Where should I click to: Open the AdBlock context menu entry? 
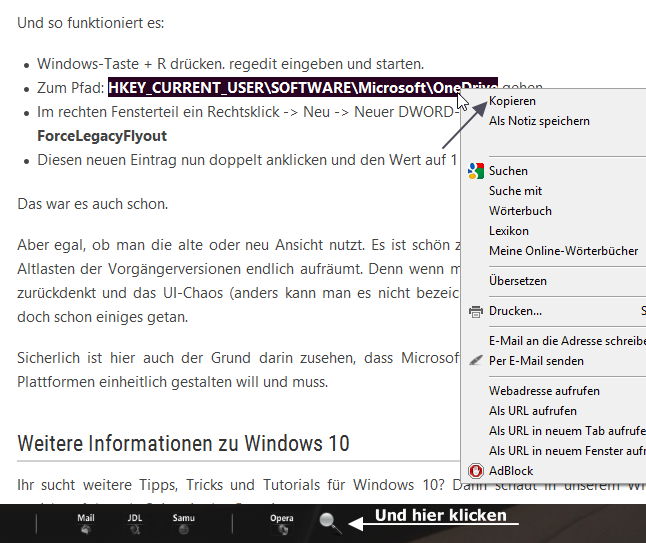pyautogui.click(x=553, y=470)
